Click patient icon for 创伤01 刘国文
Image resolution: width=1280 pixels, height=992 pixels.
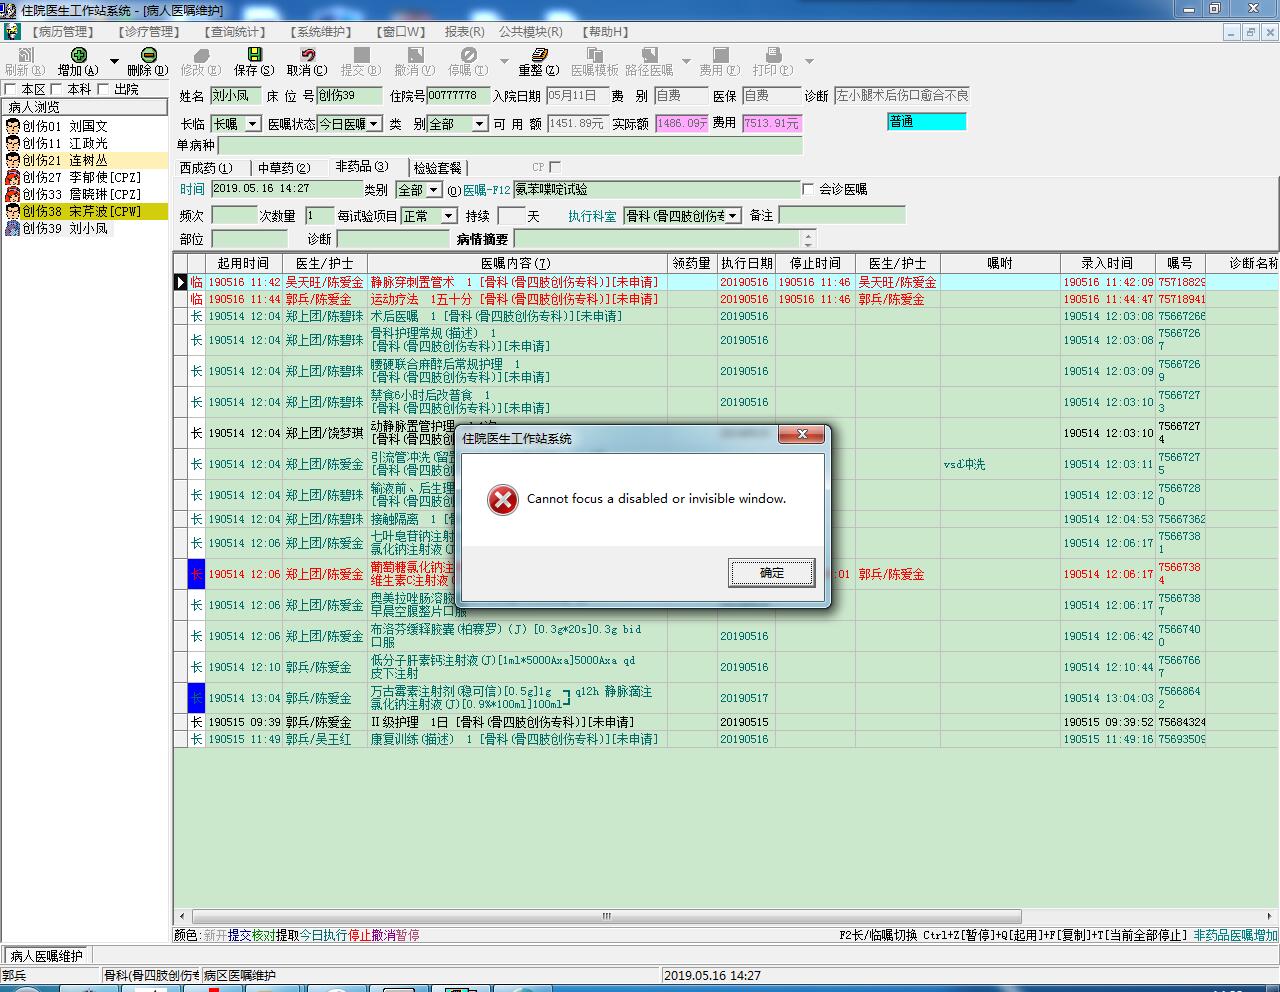click(13, 126)
